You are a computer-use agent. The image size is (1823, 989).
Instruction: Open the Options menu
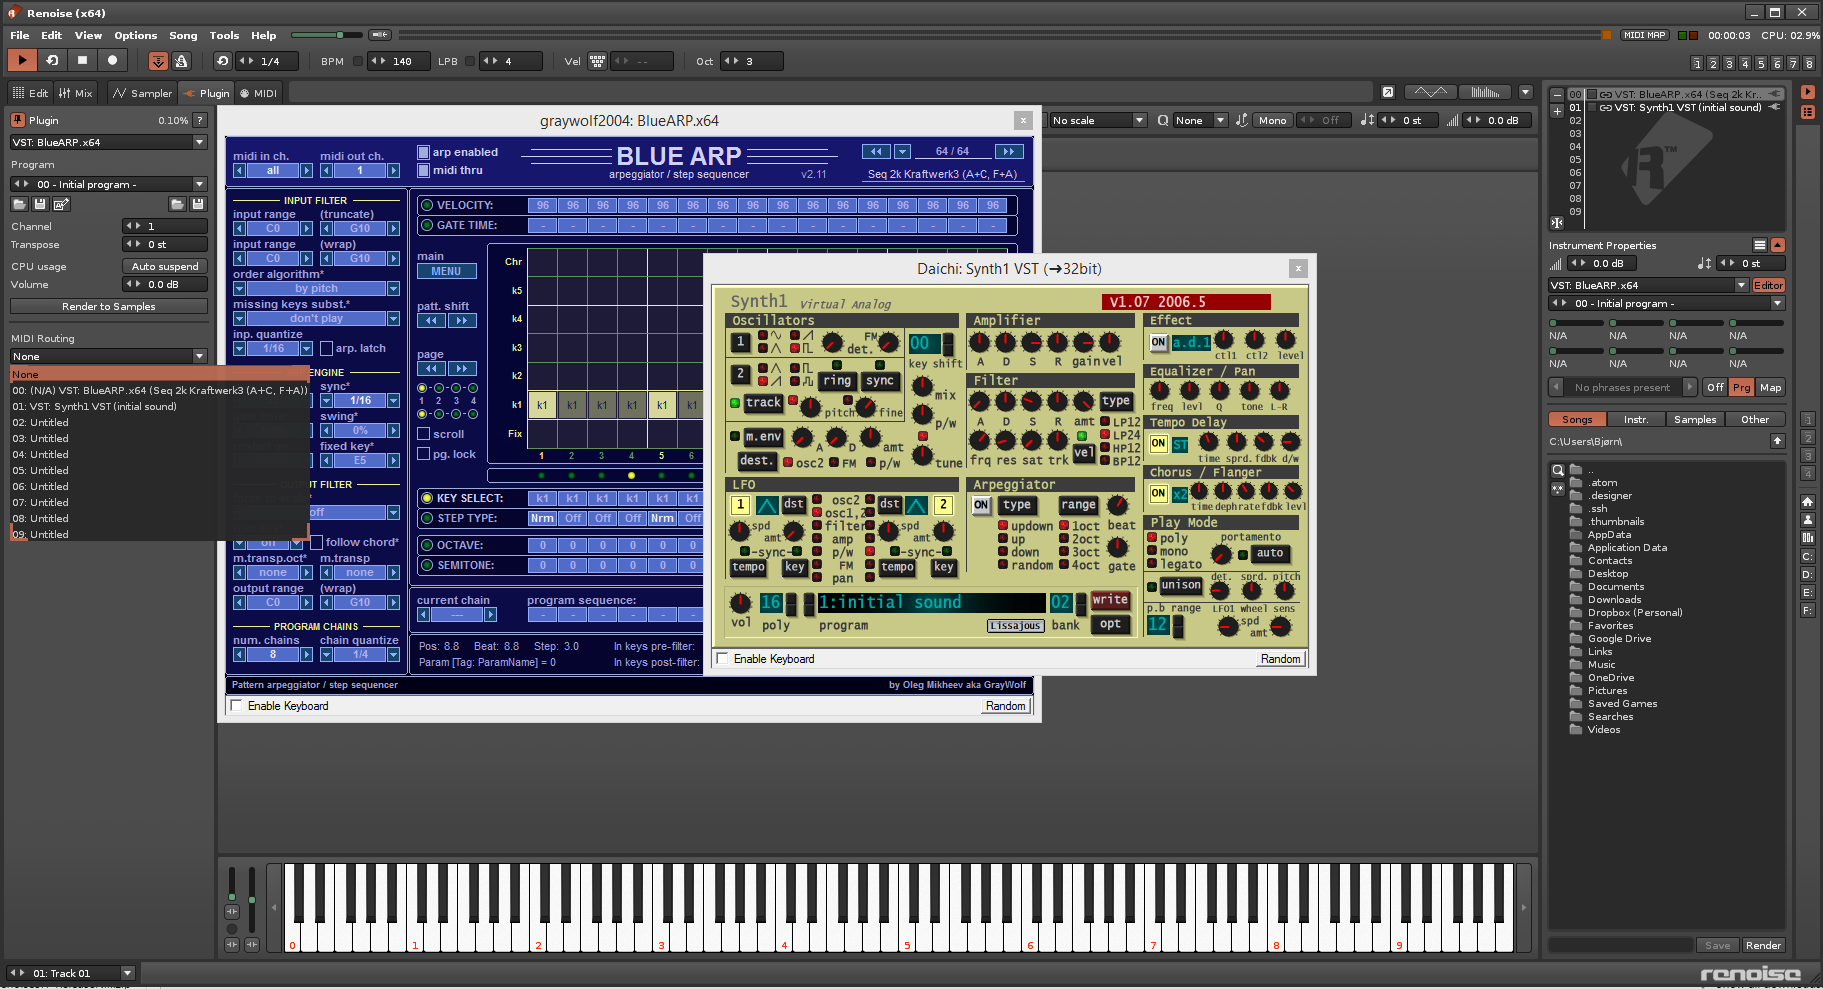pyautogui.click(x=135, y=35)
